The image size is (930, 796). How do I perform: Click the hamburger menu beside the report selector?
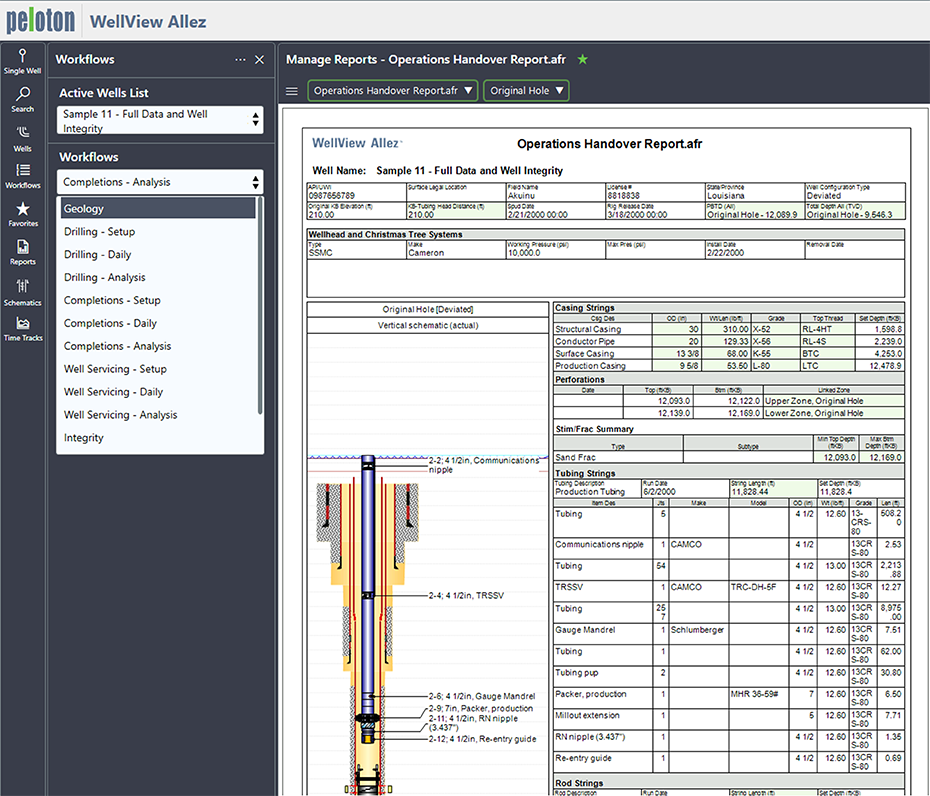coord(292,90)
